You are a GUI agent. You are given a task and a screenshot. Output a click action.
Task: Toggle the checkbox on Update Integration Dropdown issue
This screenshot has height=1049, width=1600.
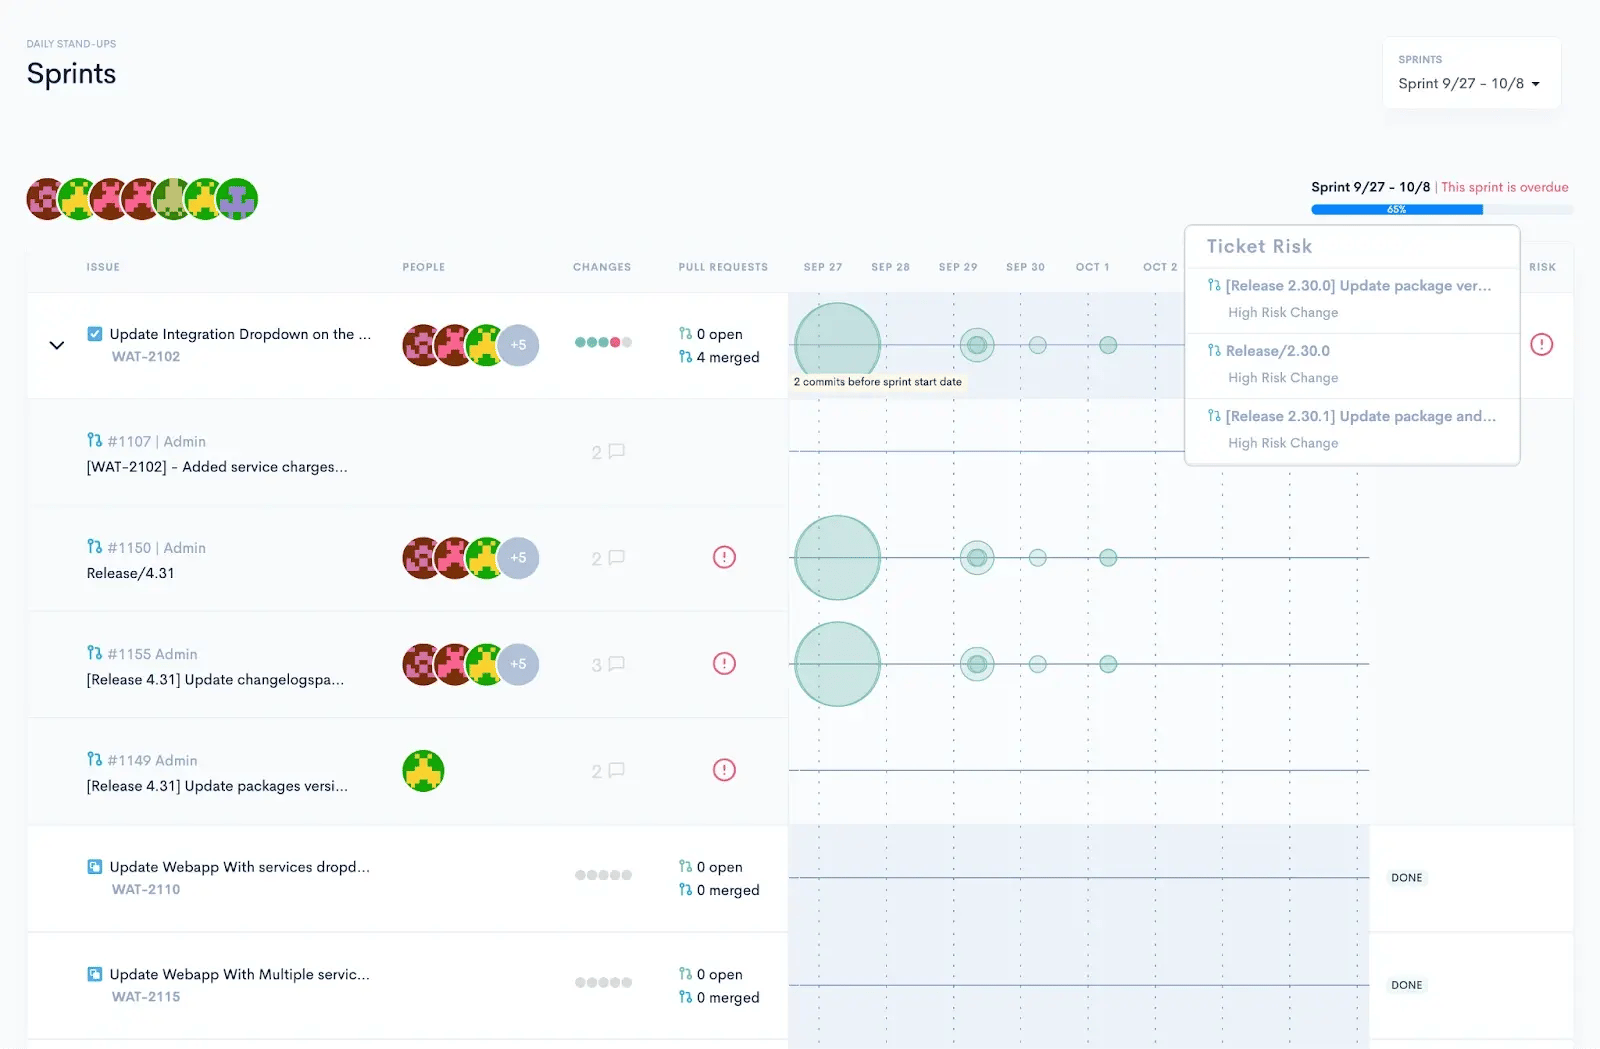point(96,334)
